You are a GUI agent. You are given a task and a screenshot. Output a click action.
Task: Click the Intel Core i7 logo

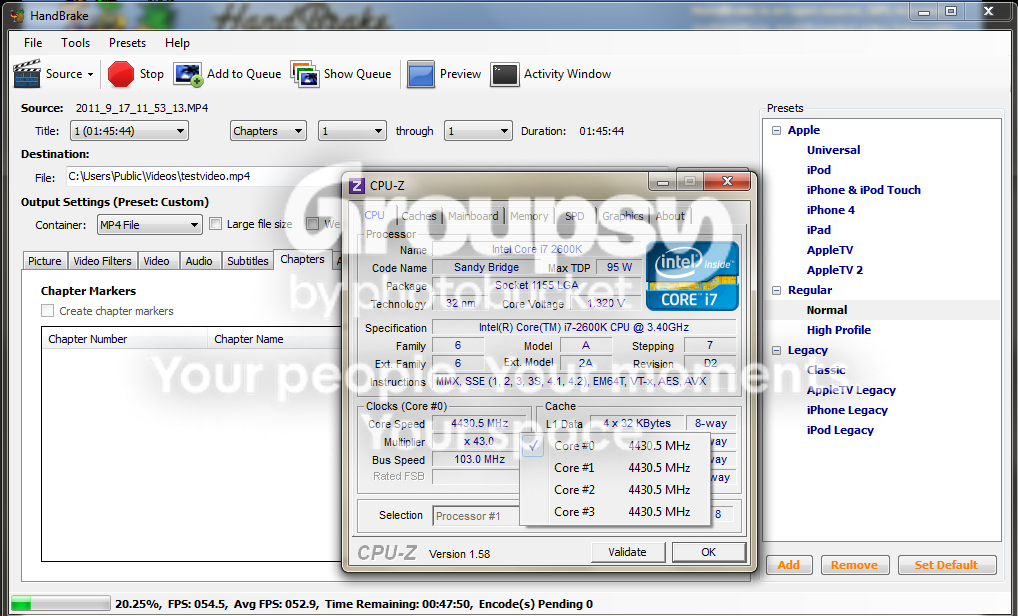click(x=692, y=276)
